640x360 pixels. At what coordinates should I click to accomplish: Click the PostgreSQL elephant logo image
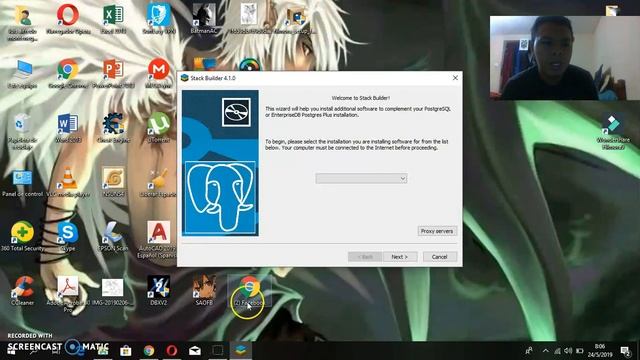coord(220,198)
